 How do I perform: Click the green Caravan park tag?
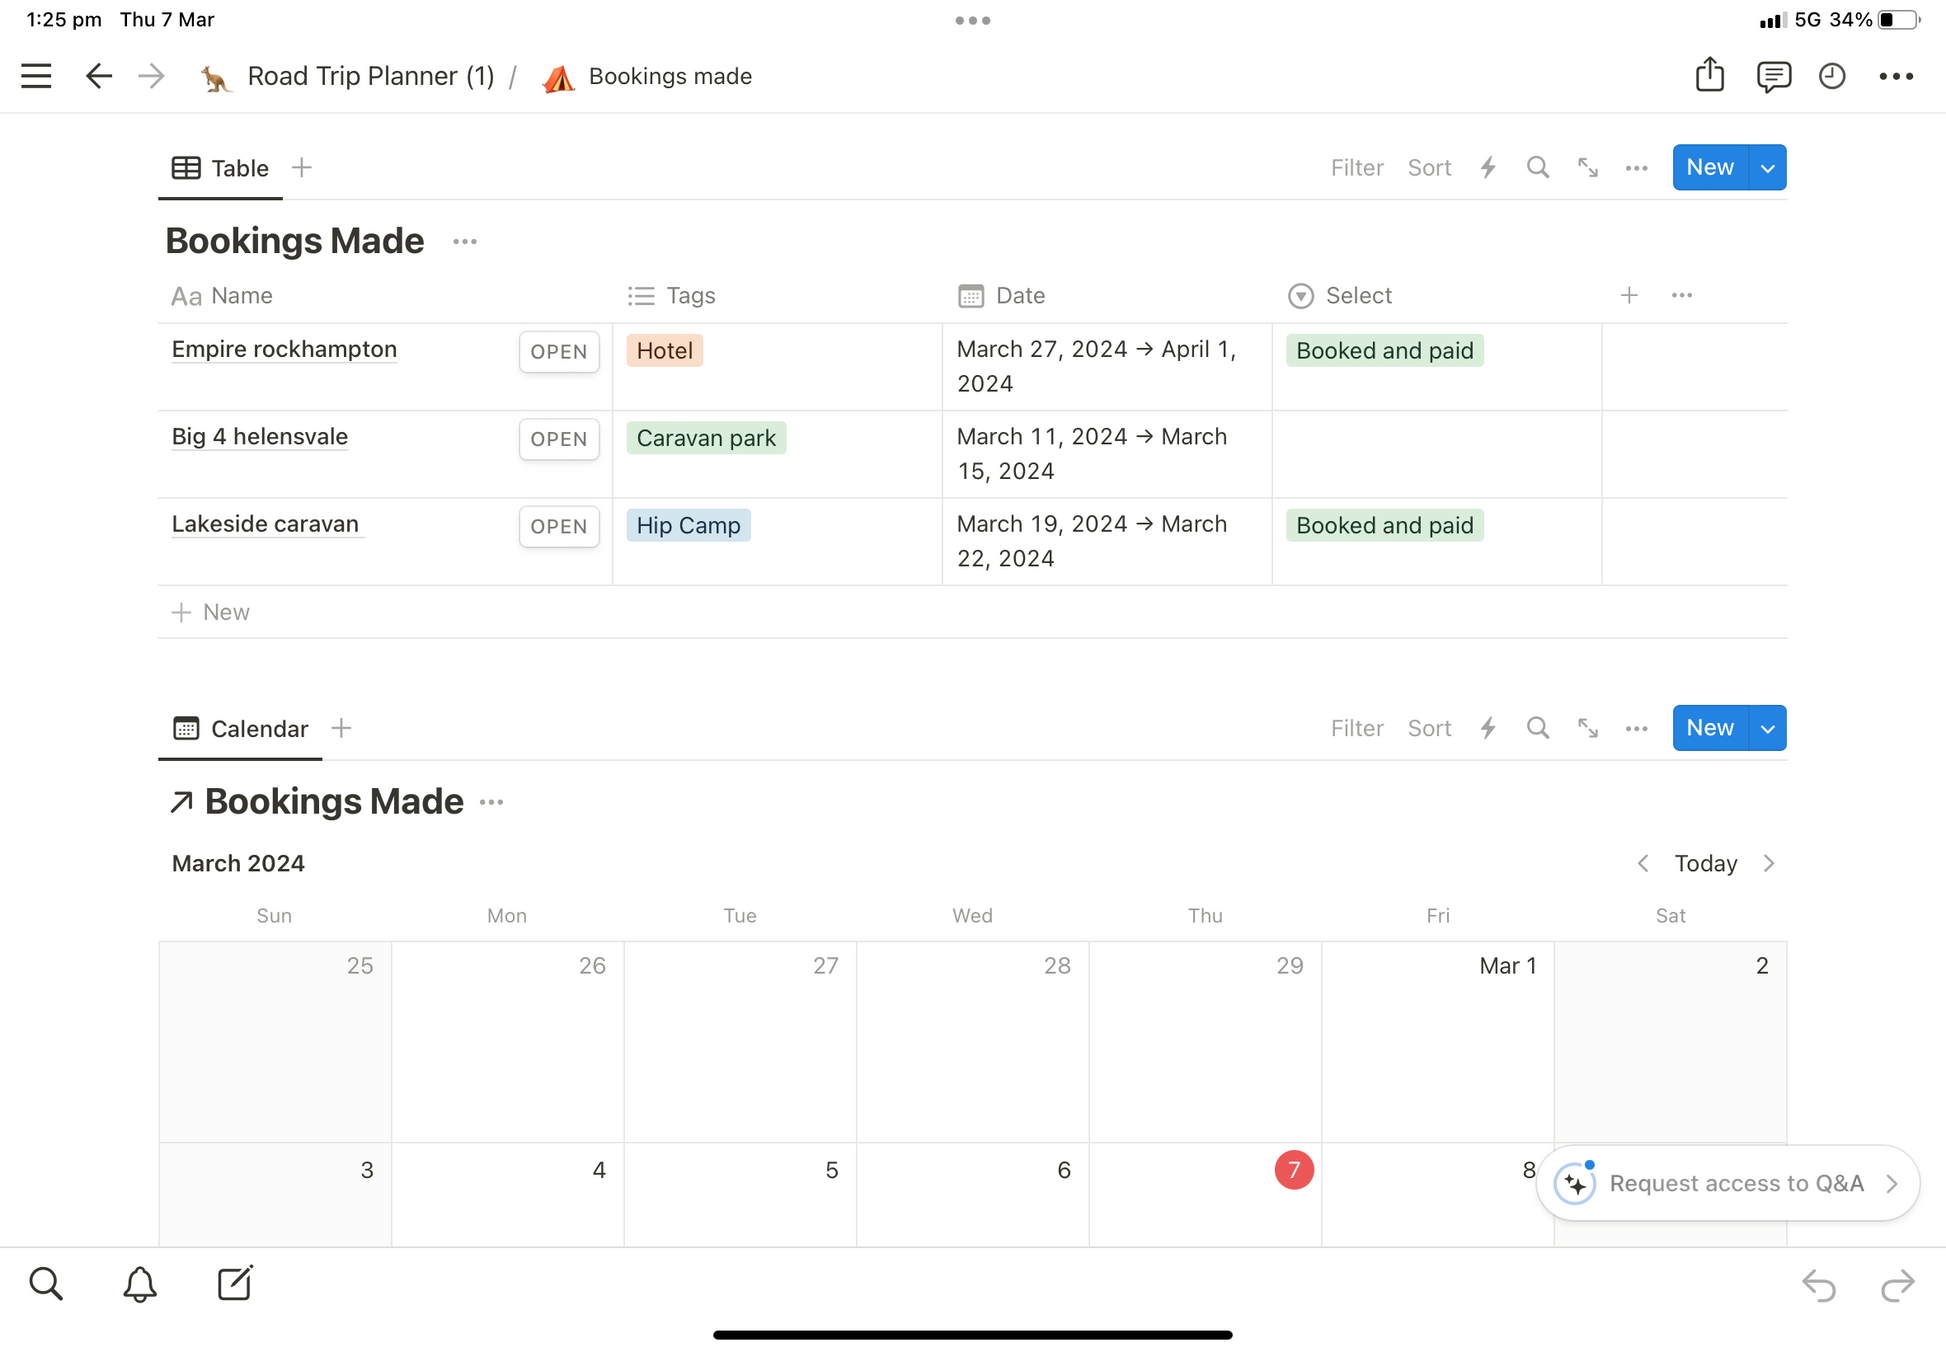coord(706,438)
